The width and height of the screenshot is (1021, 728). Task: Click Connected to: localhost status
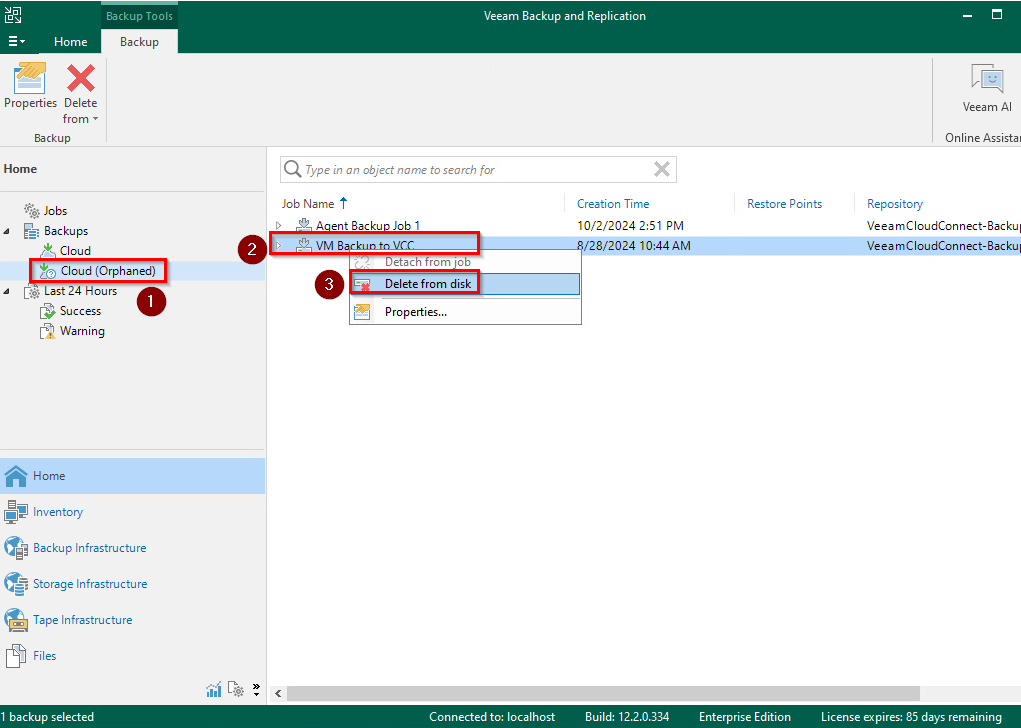[492, 717]
